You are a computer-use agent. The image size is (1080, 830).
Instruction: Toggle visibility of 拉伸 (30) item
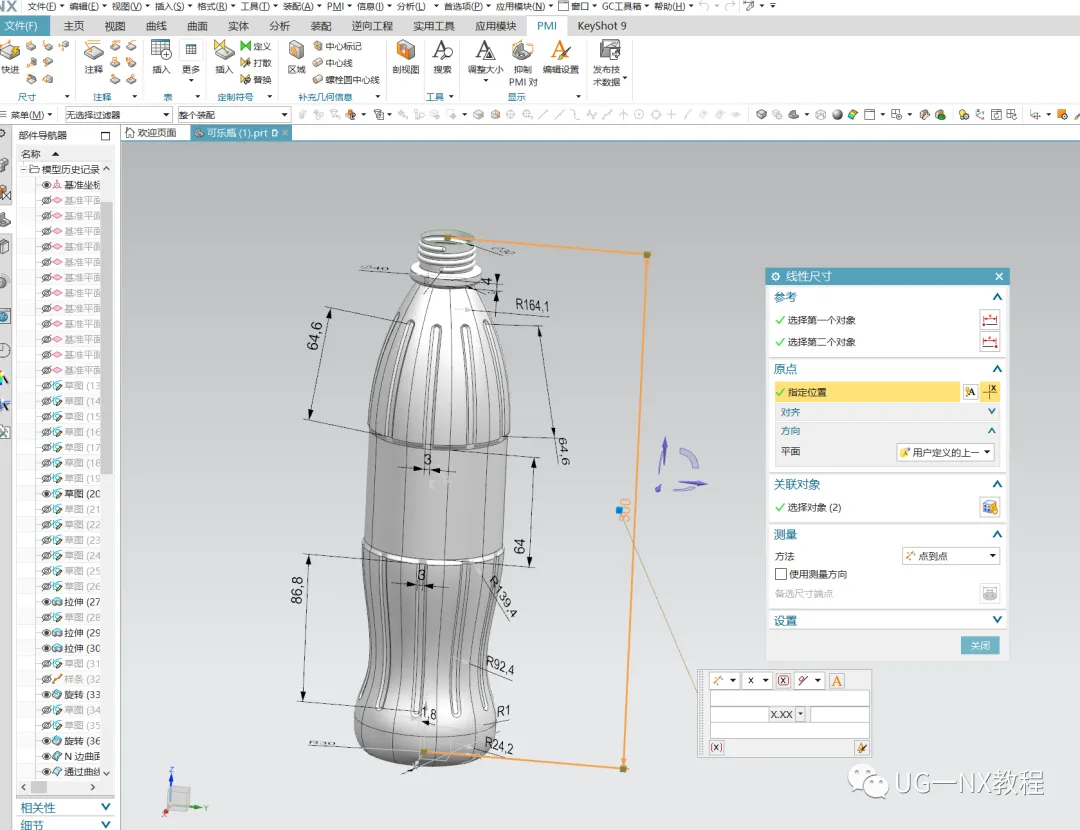tap(47, 648)
